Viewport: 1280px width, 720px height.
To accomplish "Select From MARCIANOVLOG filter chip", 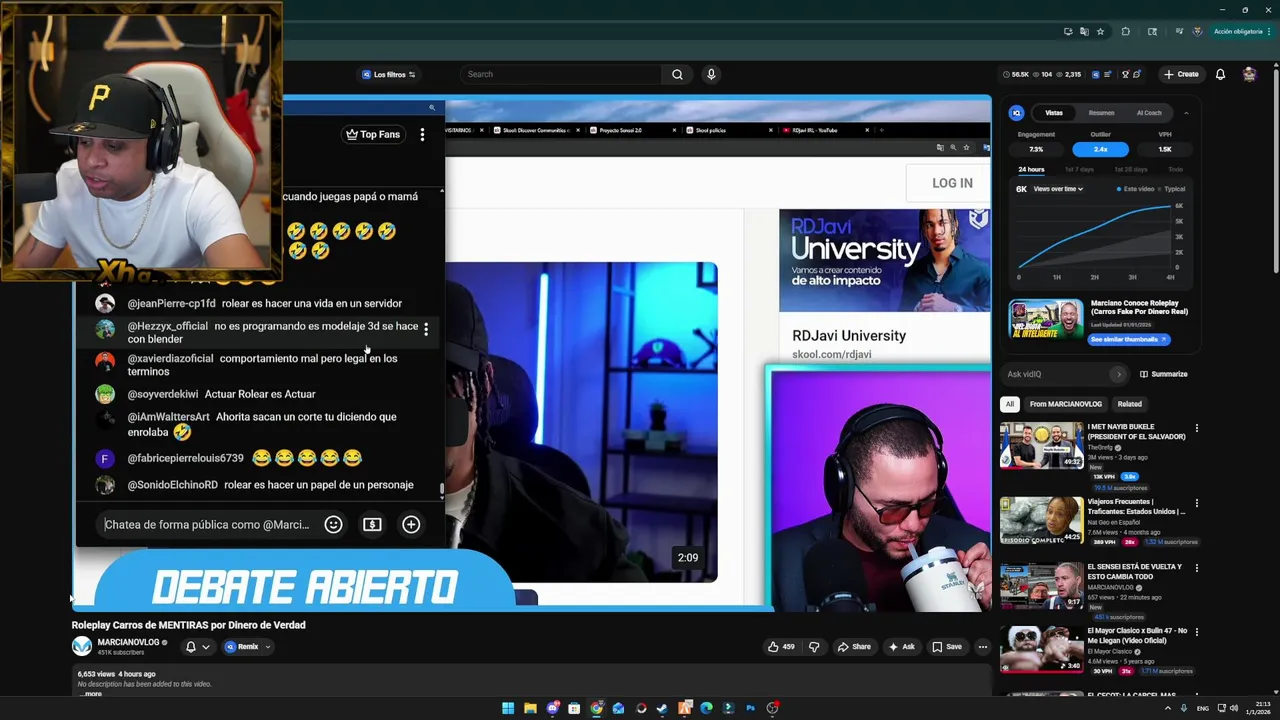I will pyautogui.click(x=1065, y=404).
